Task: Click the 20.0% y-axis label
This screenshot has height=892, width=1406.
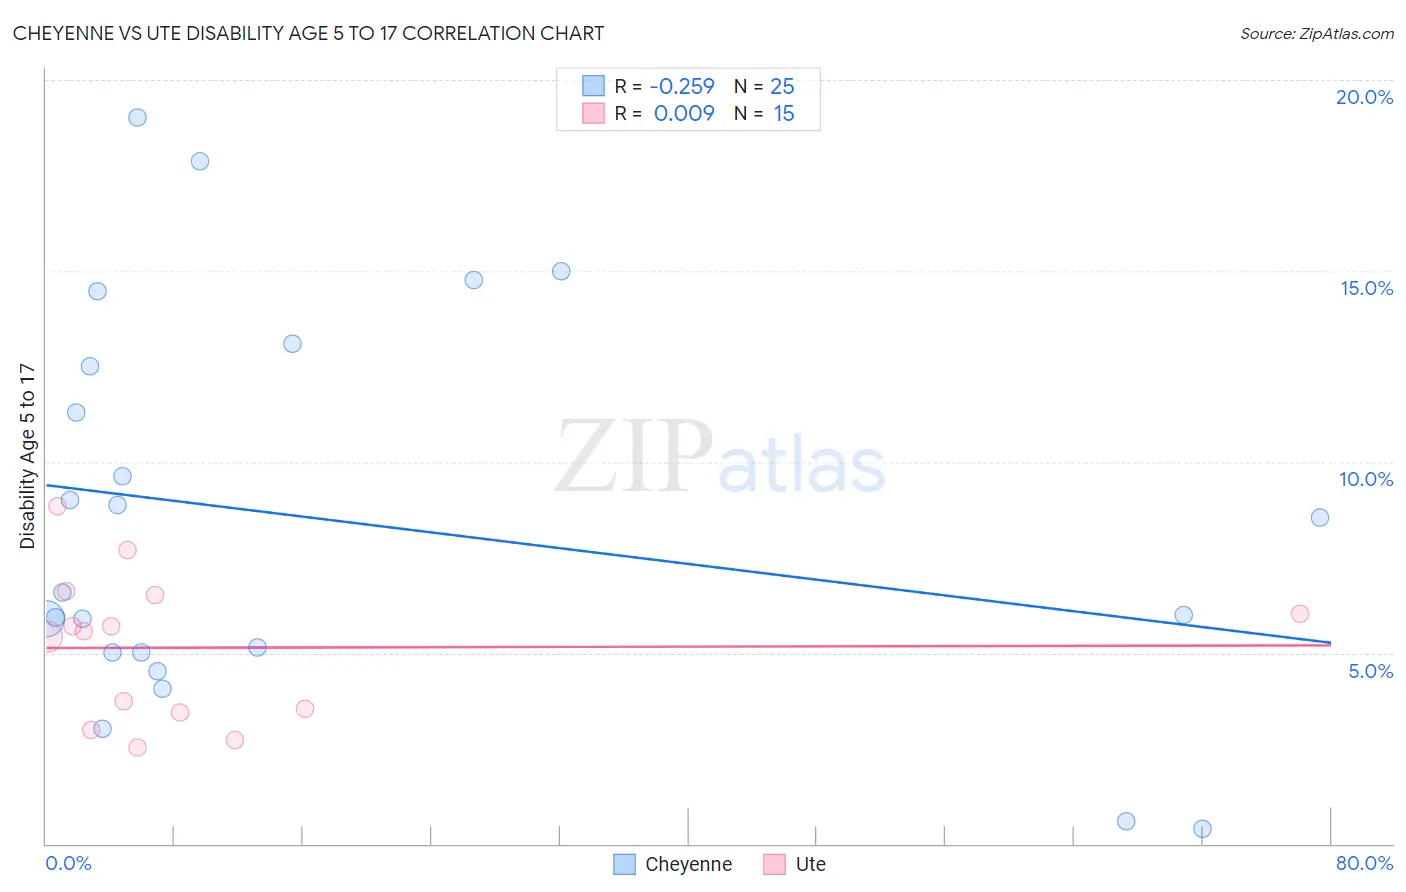Action: pyautogui.click(x=1364, y=97)
